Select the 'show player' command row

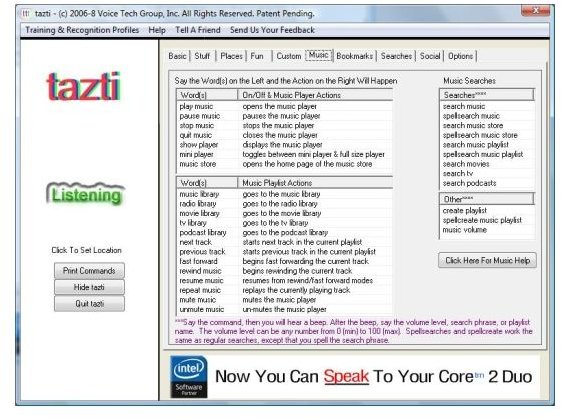point(285,145)
